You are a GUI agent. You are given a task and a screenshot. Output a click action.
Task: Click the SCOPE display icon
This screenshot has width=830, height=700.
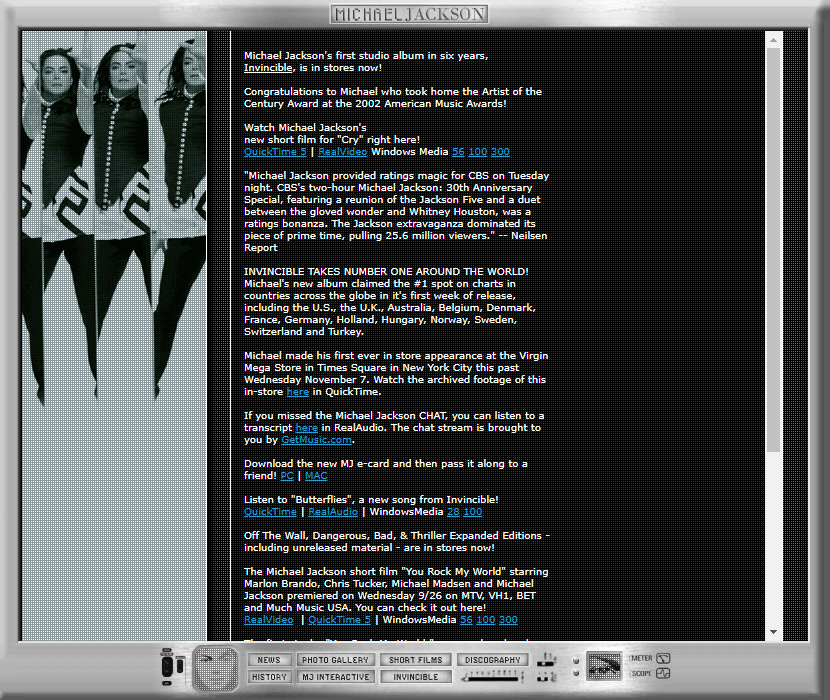(663, 674)
